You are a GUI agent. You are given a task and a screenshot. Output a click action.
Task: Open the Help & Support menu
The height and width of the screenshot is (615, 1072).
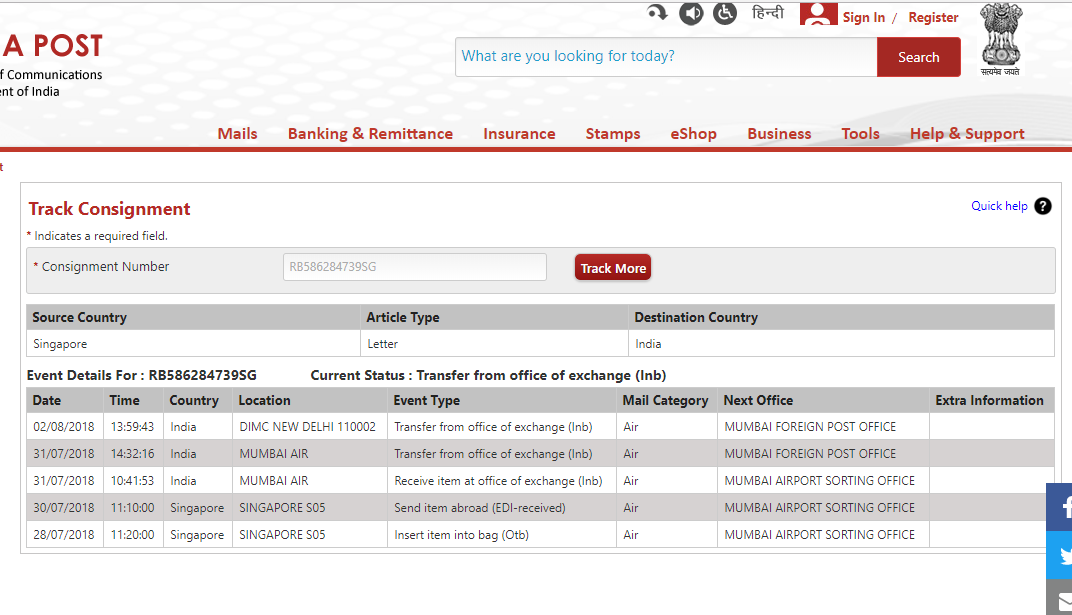click(x=967, y=134)
